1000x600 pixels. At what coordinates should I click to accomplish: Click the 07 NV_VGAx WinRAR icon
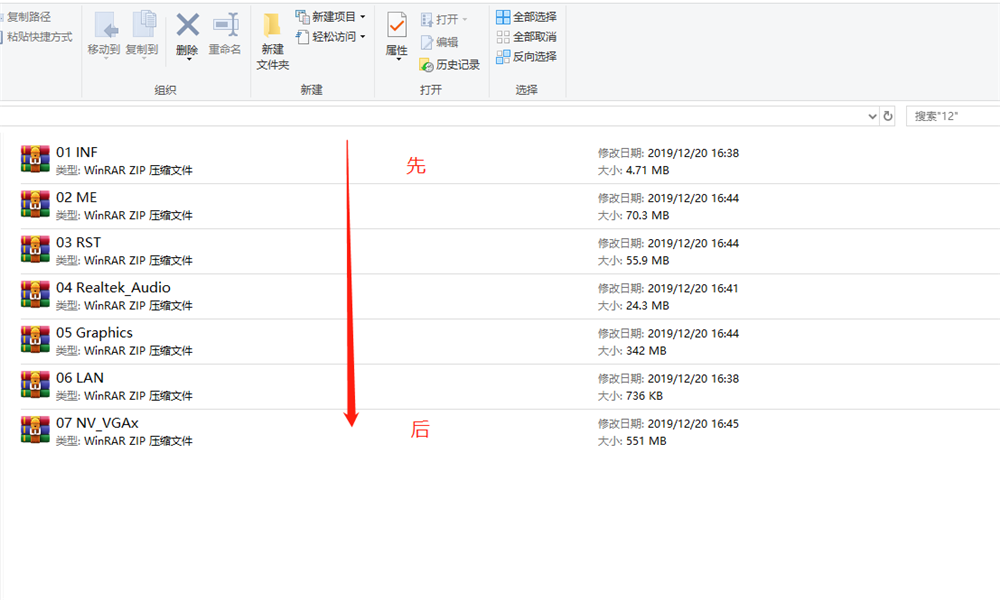tap(35, 430)
